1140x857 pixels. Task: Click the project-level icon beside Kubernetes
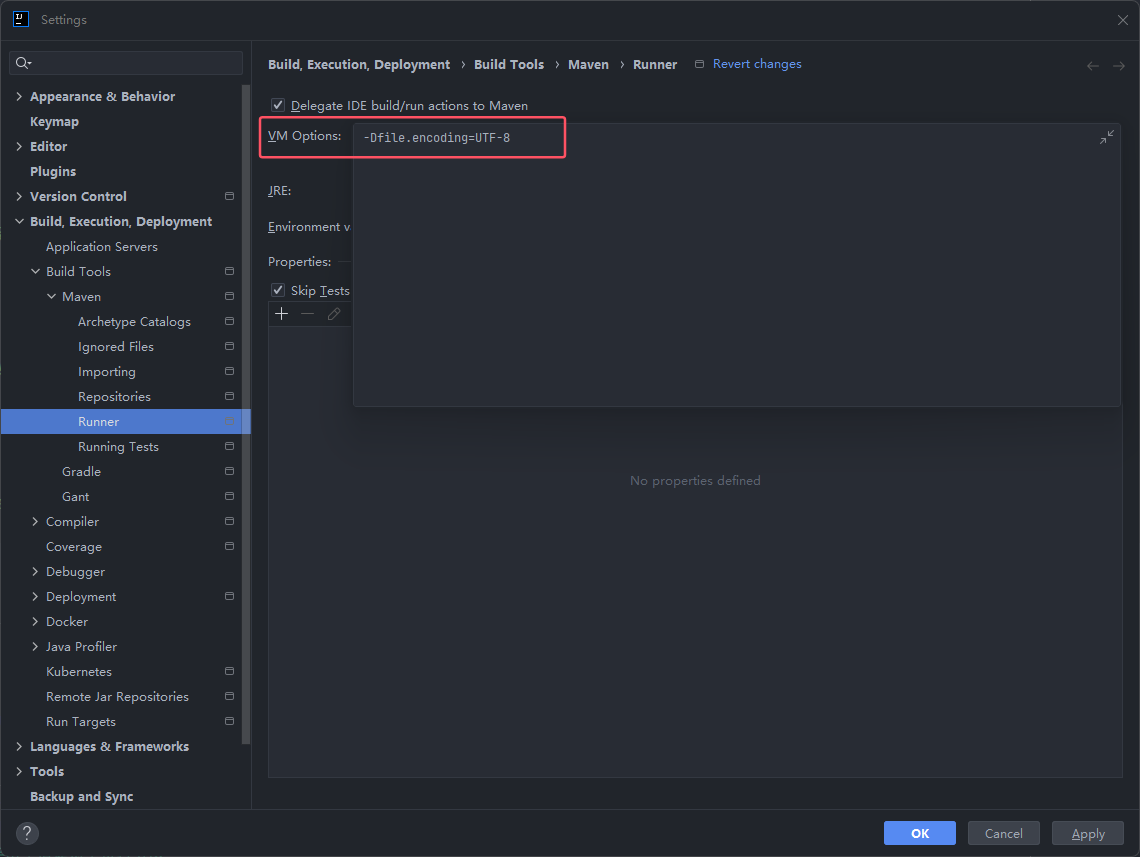[x=229, y=671]
